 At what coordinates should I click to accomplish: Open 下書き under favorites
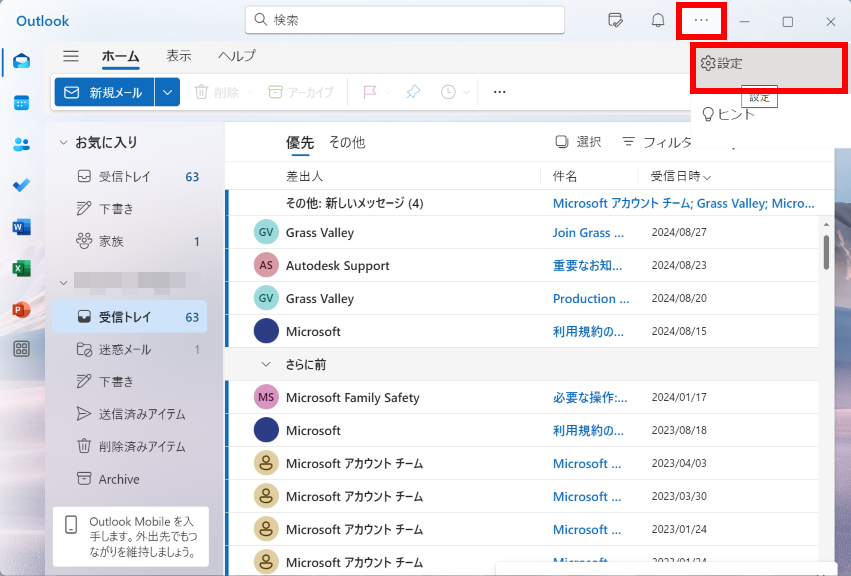coord(130,208)
